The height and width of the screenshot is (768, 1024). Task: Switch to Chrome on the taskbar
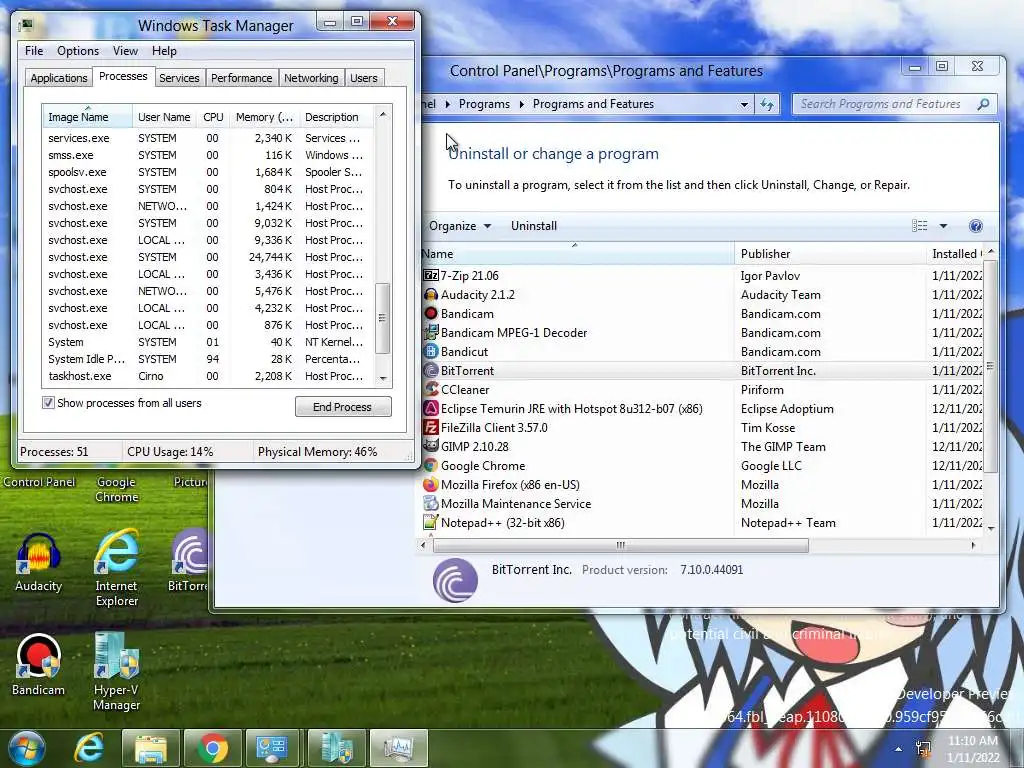(213, 748)
